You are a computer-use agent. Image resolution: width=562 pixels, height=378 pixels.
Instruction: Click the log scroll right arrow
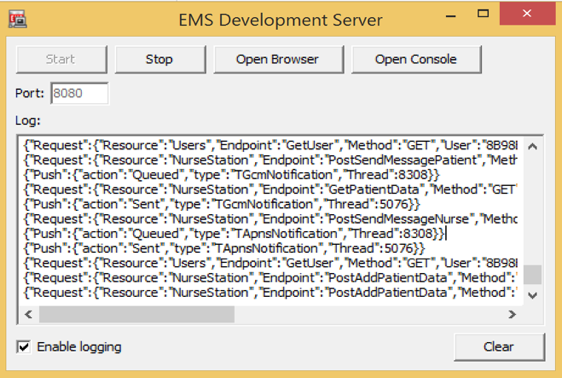point(513,314)
